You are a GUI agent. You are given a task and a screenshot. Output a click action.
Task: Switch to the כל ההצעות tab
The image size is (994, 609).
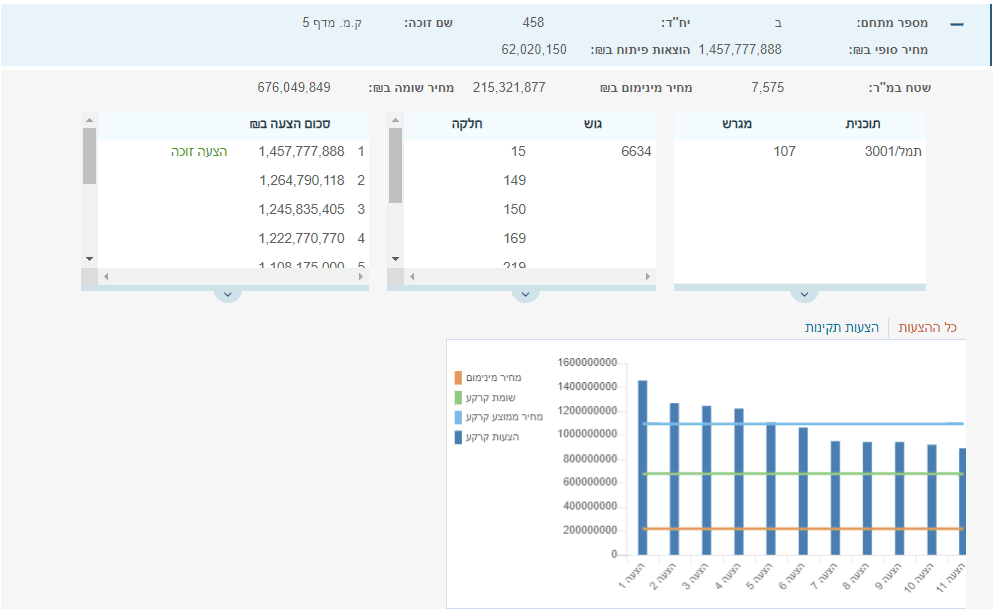(x=928, y=328)
